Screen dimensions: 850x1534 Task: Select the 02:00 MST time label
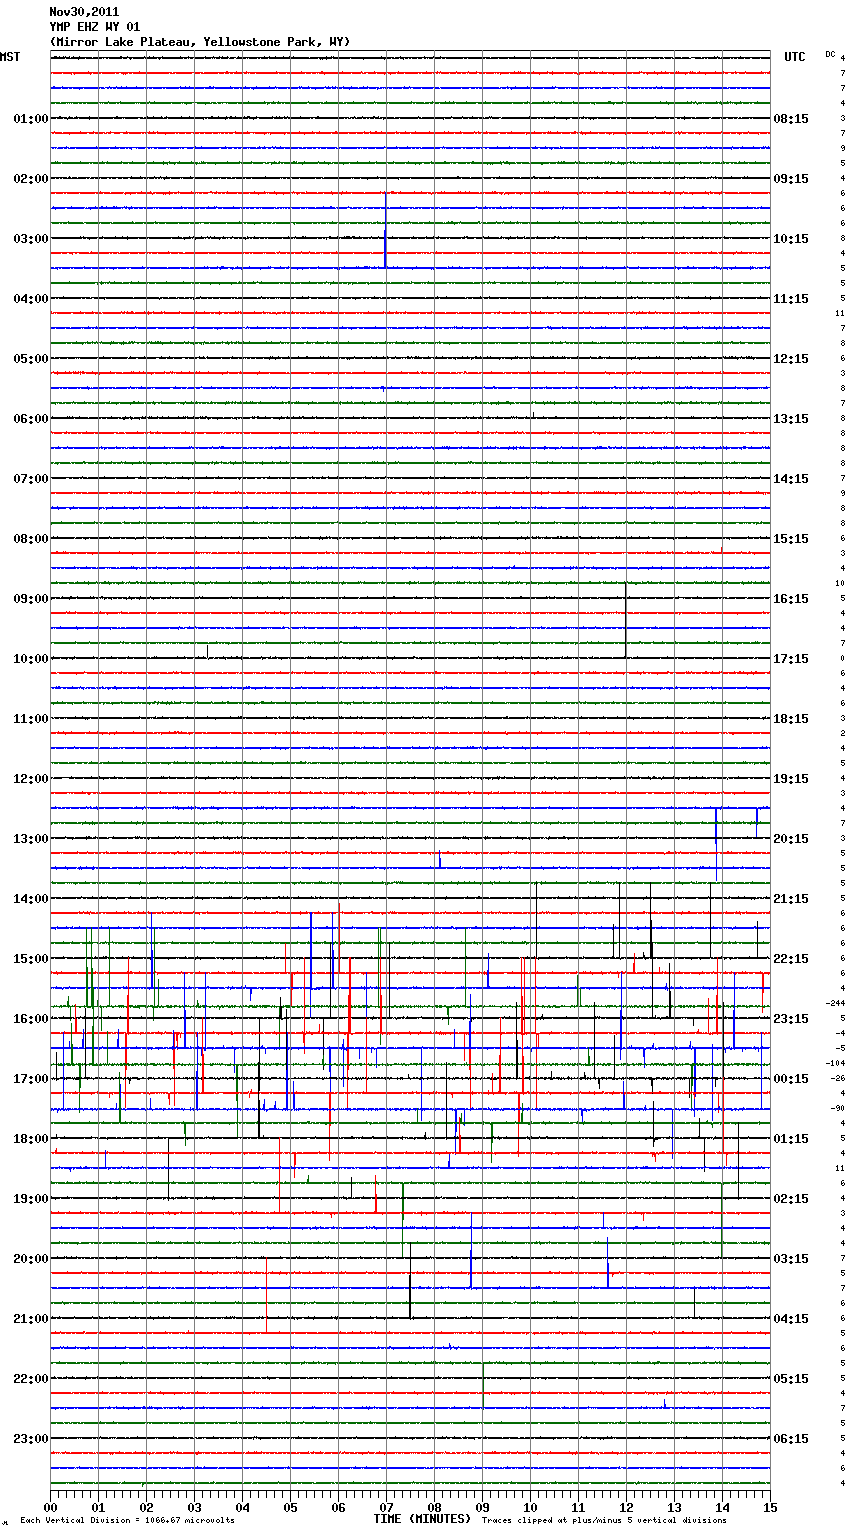[30, 179]
